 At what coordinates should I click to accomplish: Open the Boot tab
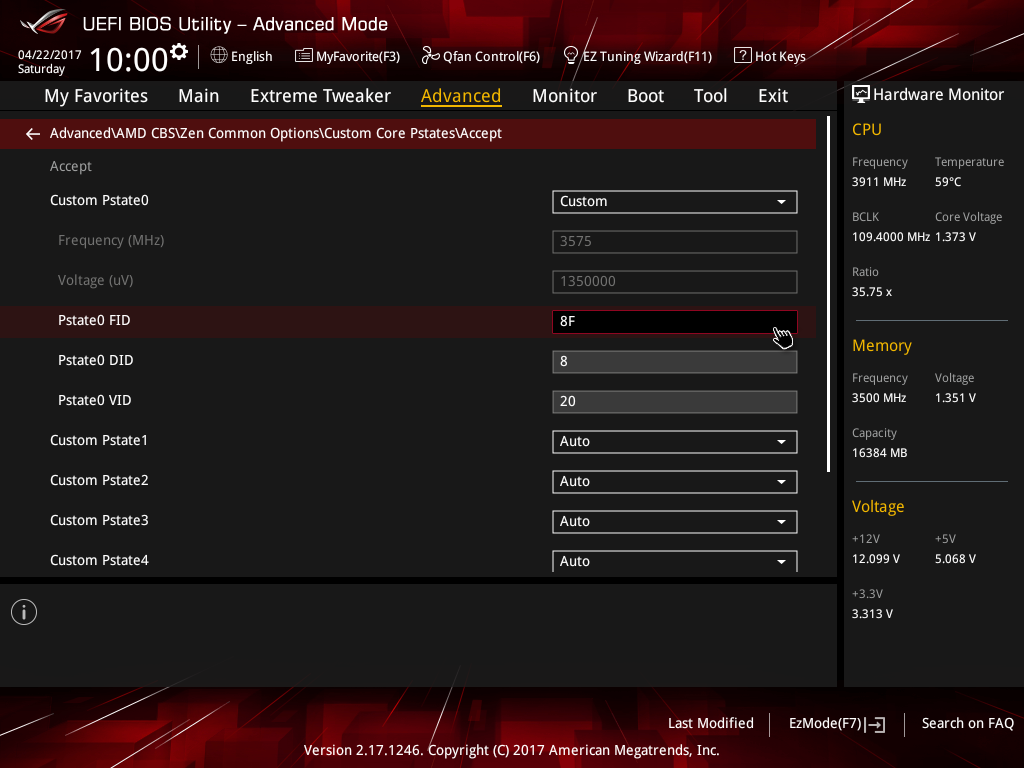645,96
